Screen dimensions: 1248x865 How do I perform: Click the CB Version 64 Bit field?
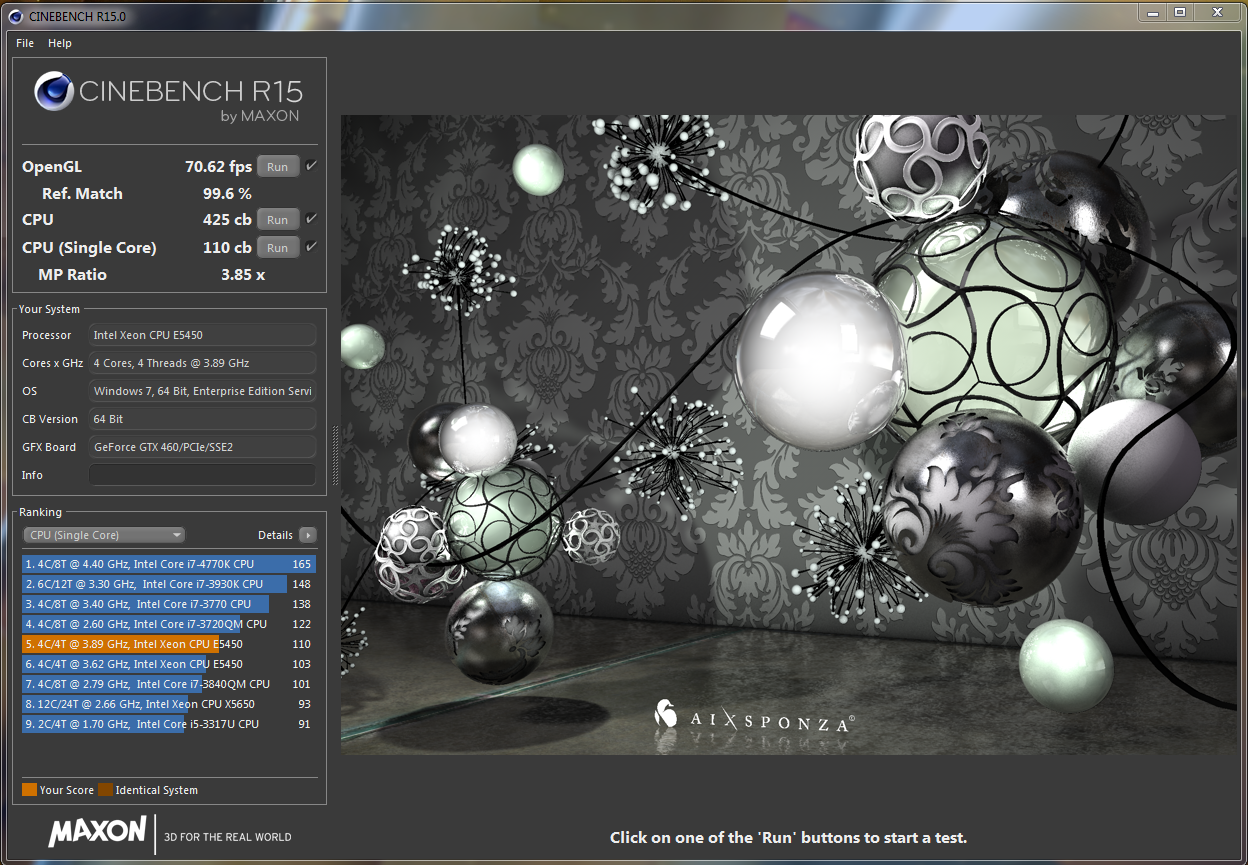[203, 419]
